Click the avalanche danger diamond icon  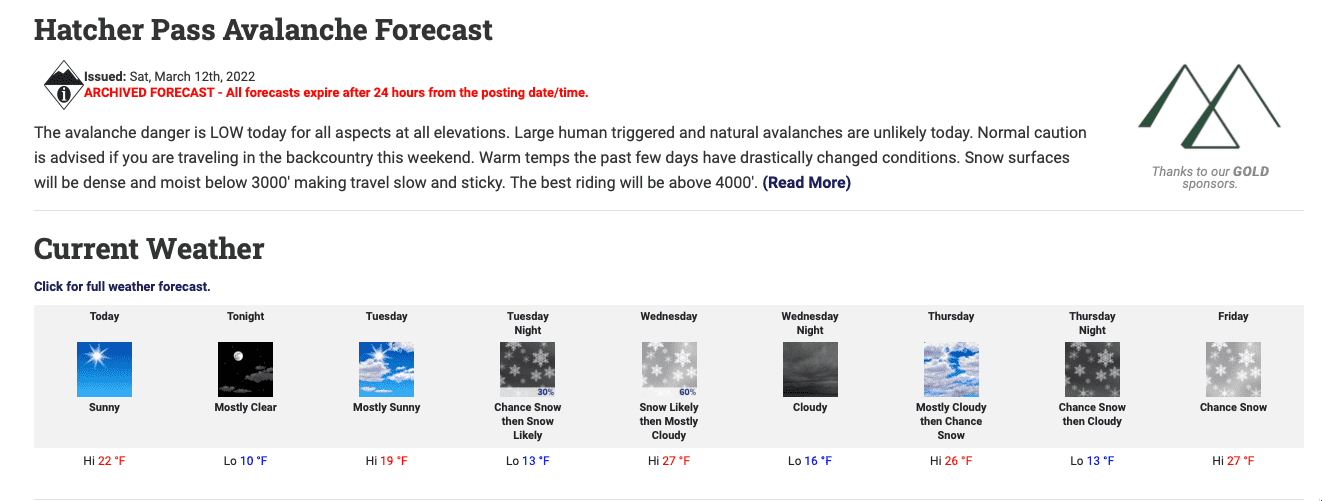(64, 86)
